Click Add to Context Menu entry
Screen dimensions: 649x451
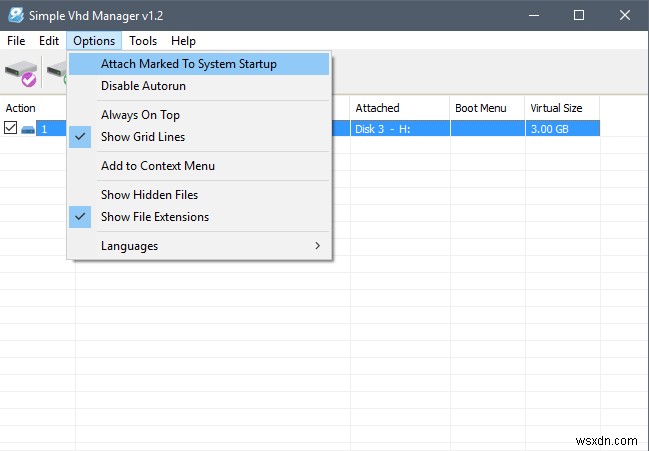157,166
